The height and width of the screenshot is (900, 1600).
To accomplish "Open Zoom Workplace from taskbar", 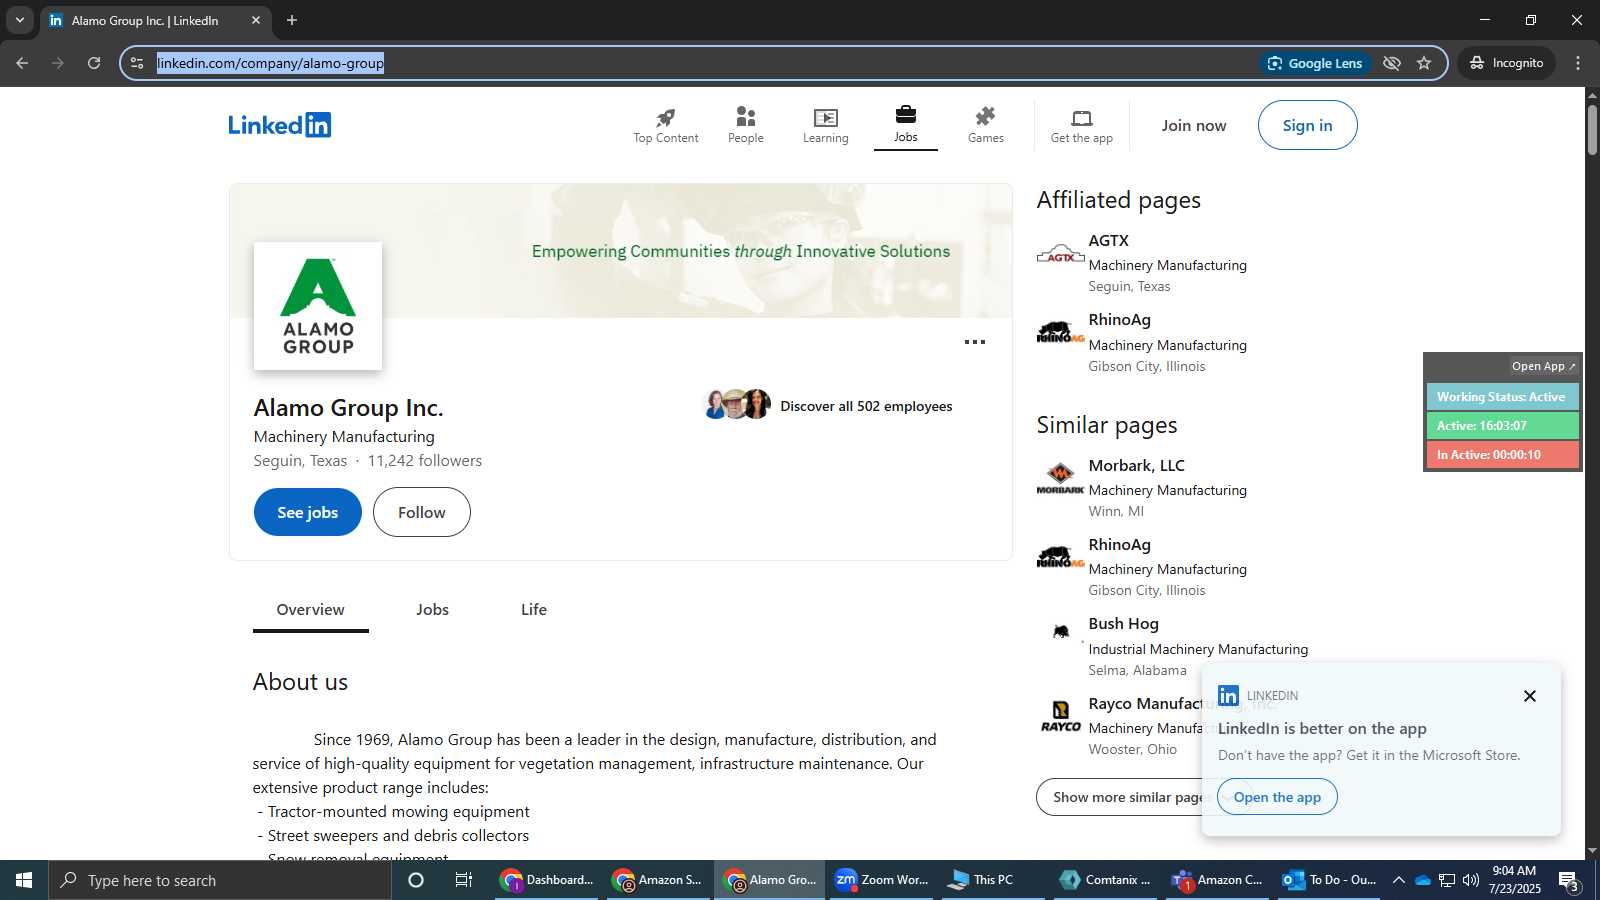I will click(882, 880).
